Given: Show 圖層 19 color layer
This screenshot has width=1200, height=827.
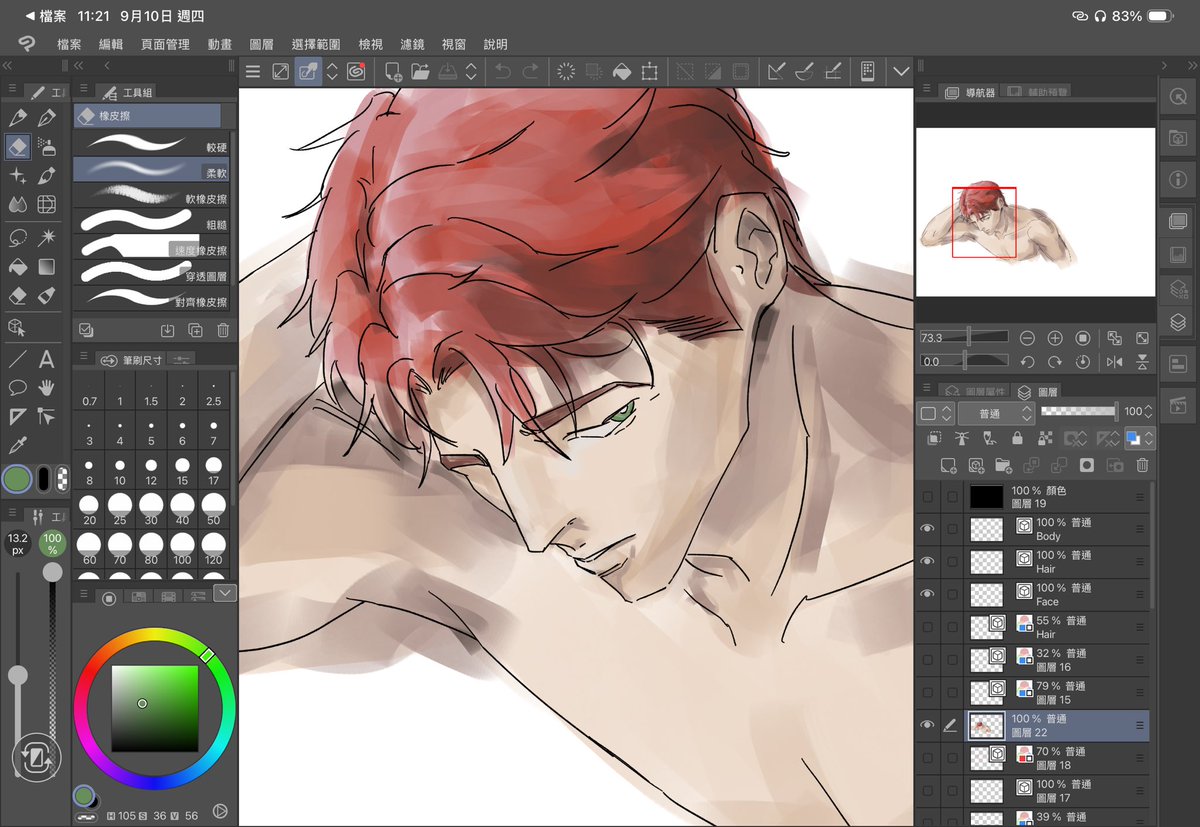Looking at the screenshot, I should pos(927,497).
